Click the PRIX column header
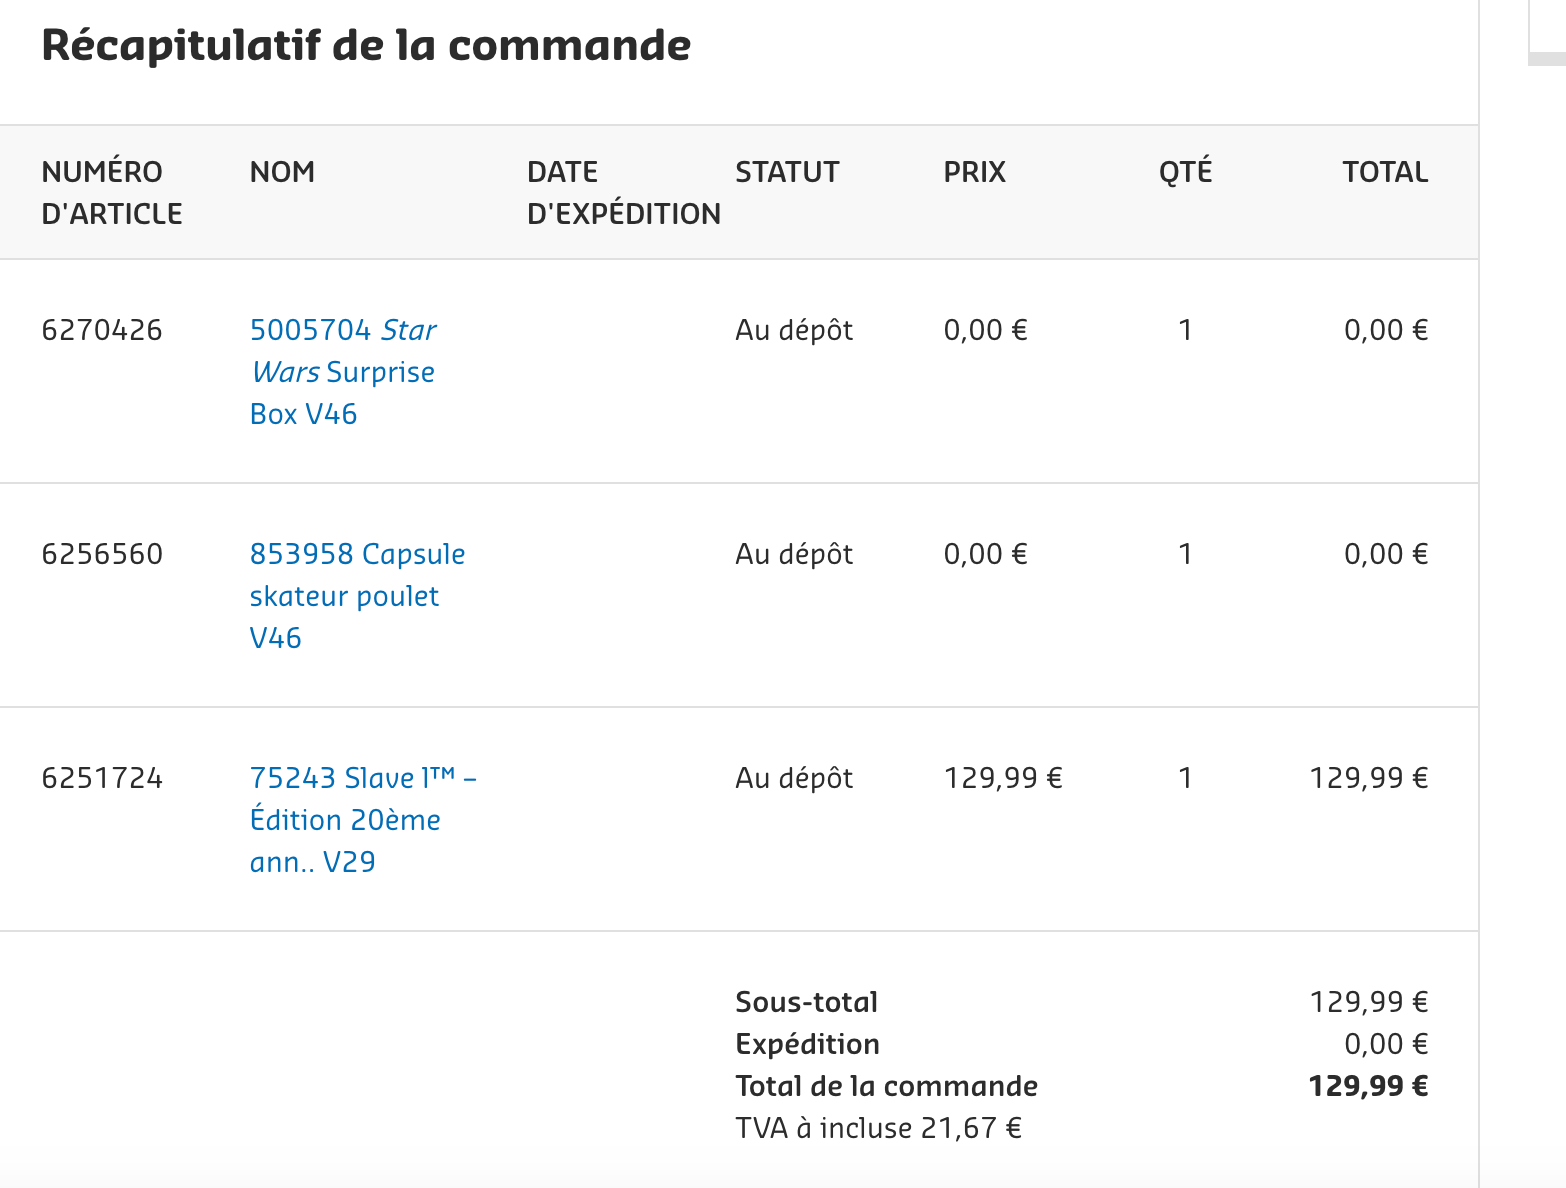 [974, 172]
